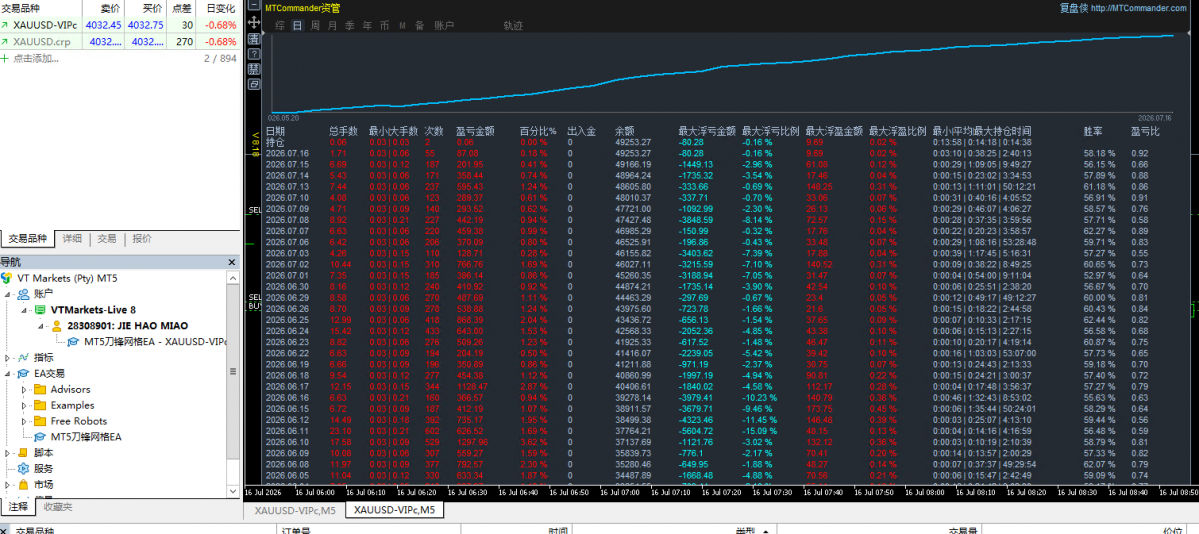The height and width of the screenshot is (534, 1199).
Task: Click the navigator vertical scrollbar thumb
Action: [234, 371]
